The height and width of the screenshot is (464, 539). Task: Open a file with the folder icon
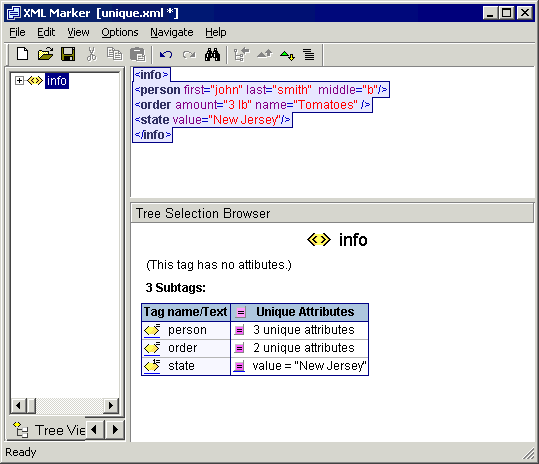click(x=45, y=54)
